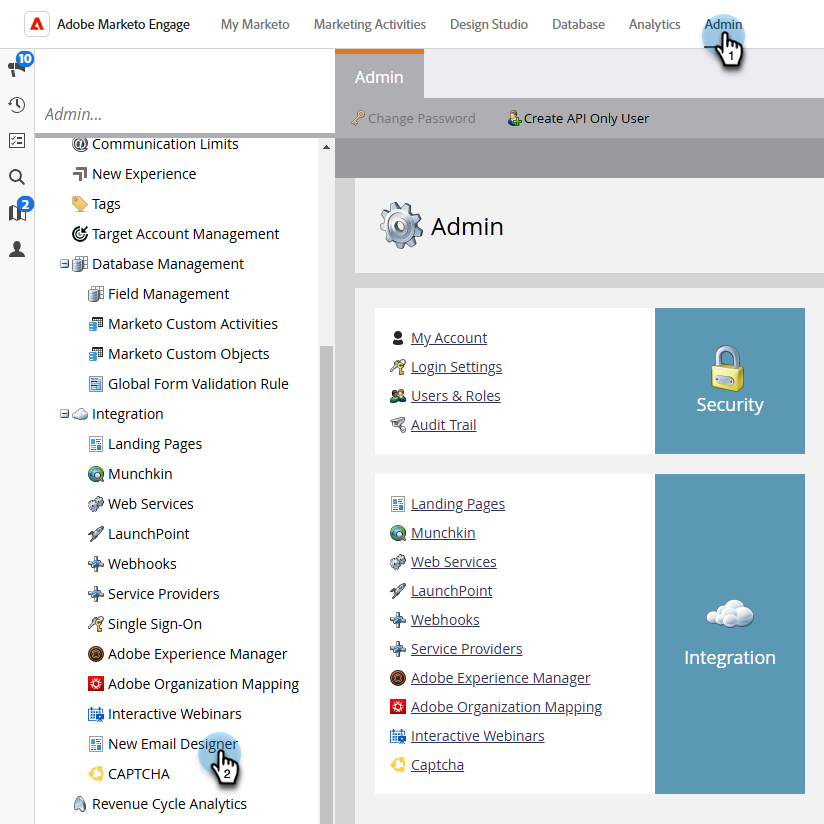824x824 pixels.
Task: Click the Interactive Webinars tree icon
Action: pos(96,714)
